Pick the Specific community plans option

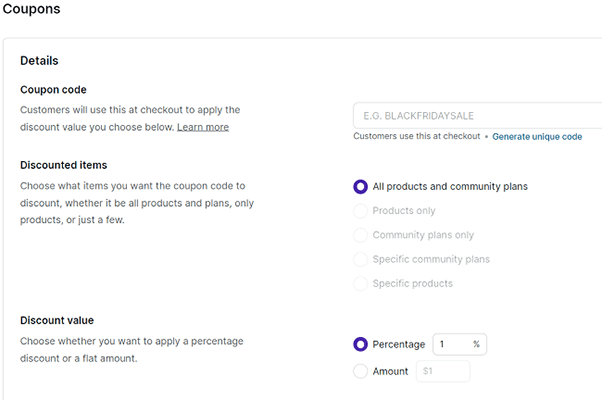[x=361, y=259]
